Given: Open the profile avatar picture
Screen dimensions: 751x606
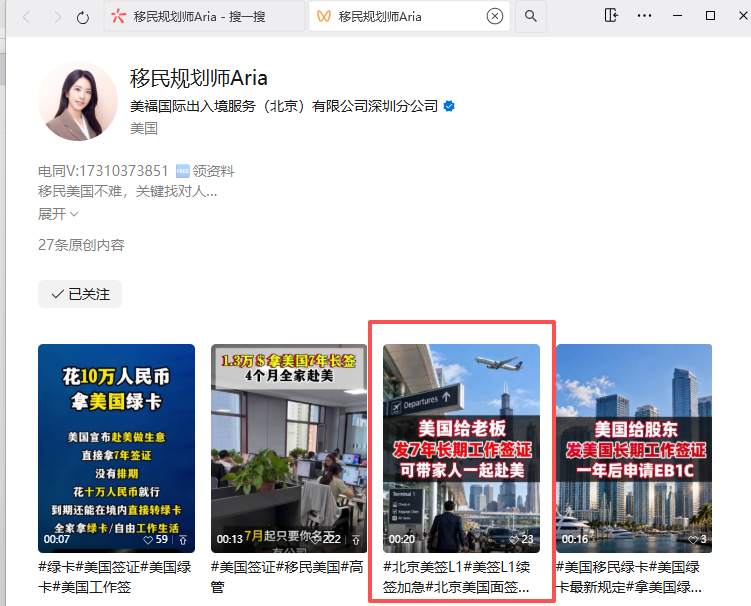Looking at the screenshot, I should coord(78,101).
